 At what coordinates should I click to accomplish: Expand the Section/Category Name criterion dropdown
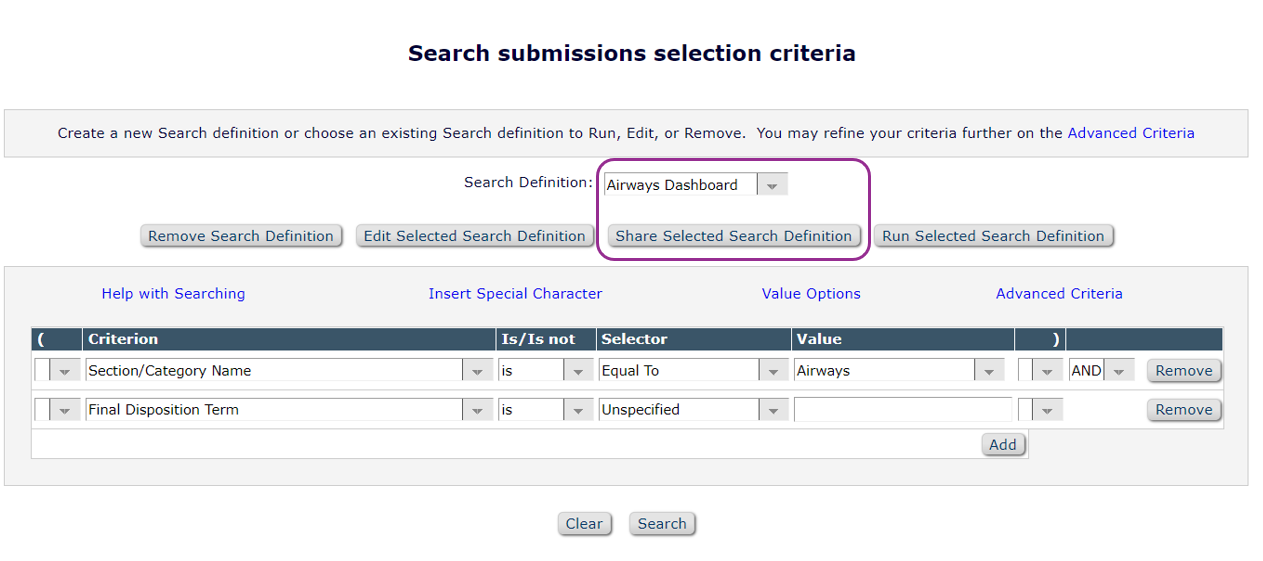click(478, 371)
